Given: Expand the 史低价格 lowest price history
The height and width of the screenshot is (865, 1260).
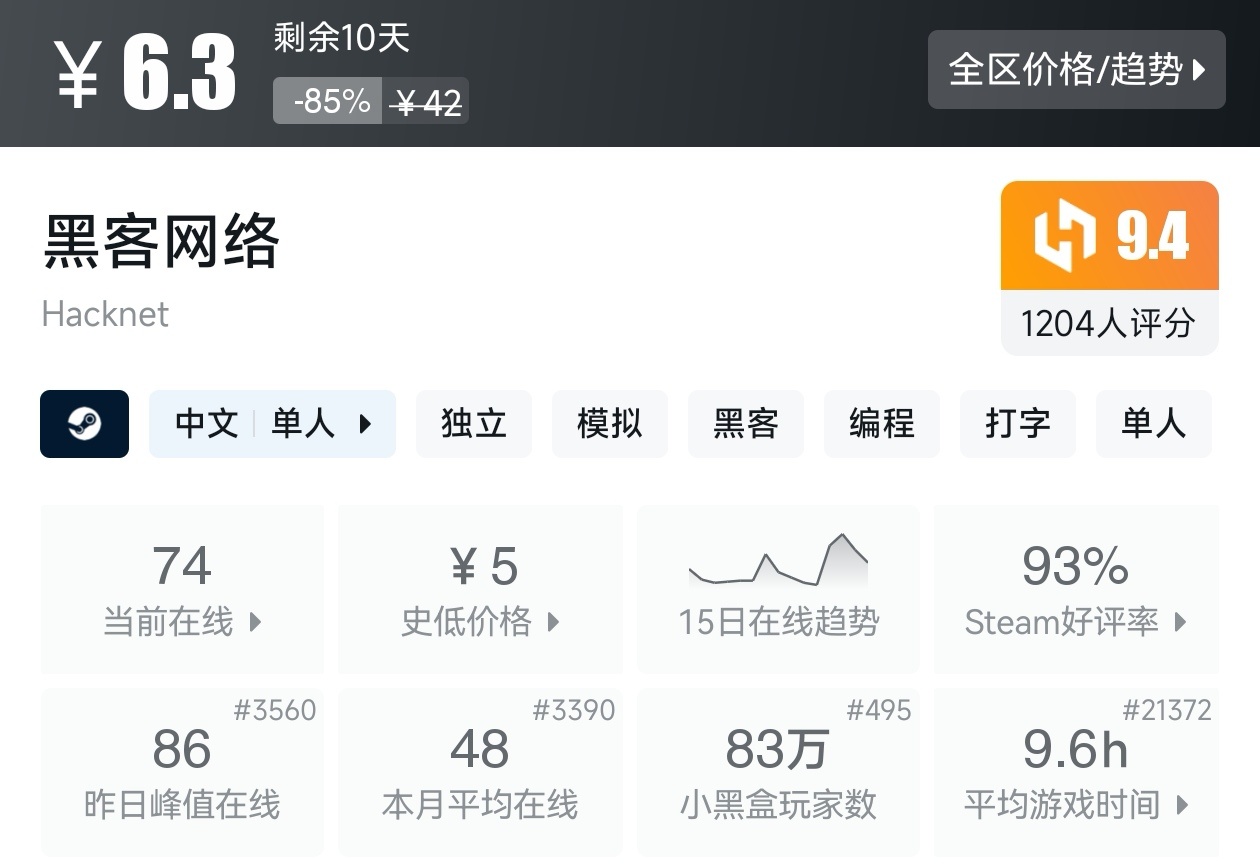Looking at the screenshot, I should click(x=553, y=622).
